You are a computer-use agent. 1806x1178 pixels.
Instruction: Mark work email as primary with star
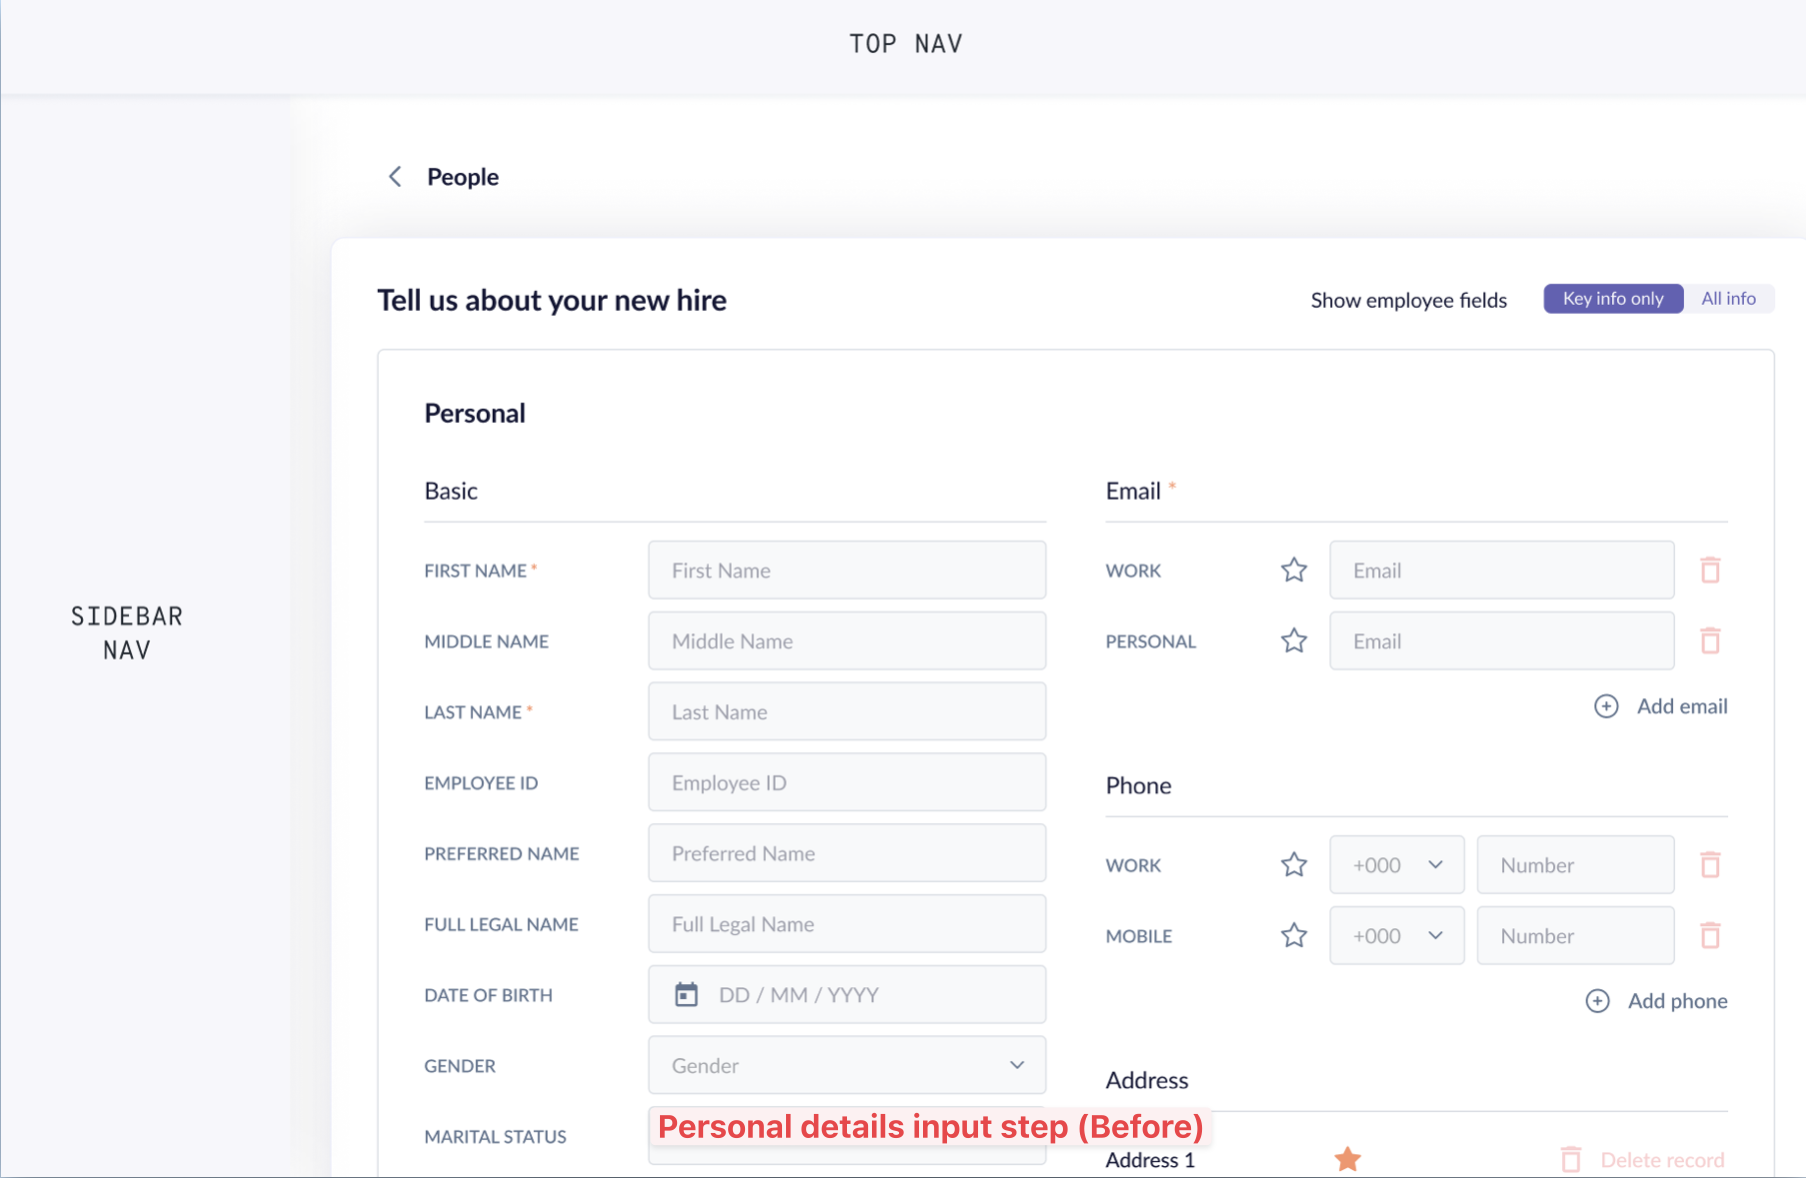click(x=1294, y=570)
